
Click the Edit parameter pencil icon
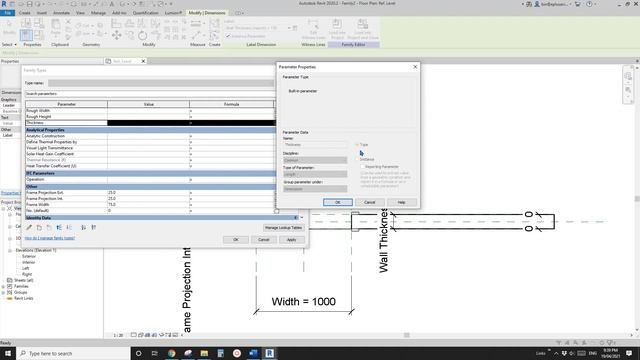[x=29, y=227]
